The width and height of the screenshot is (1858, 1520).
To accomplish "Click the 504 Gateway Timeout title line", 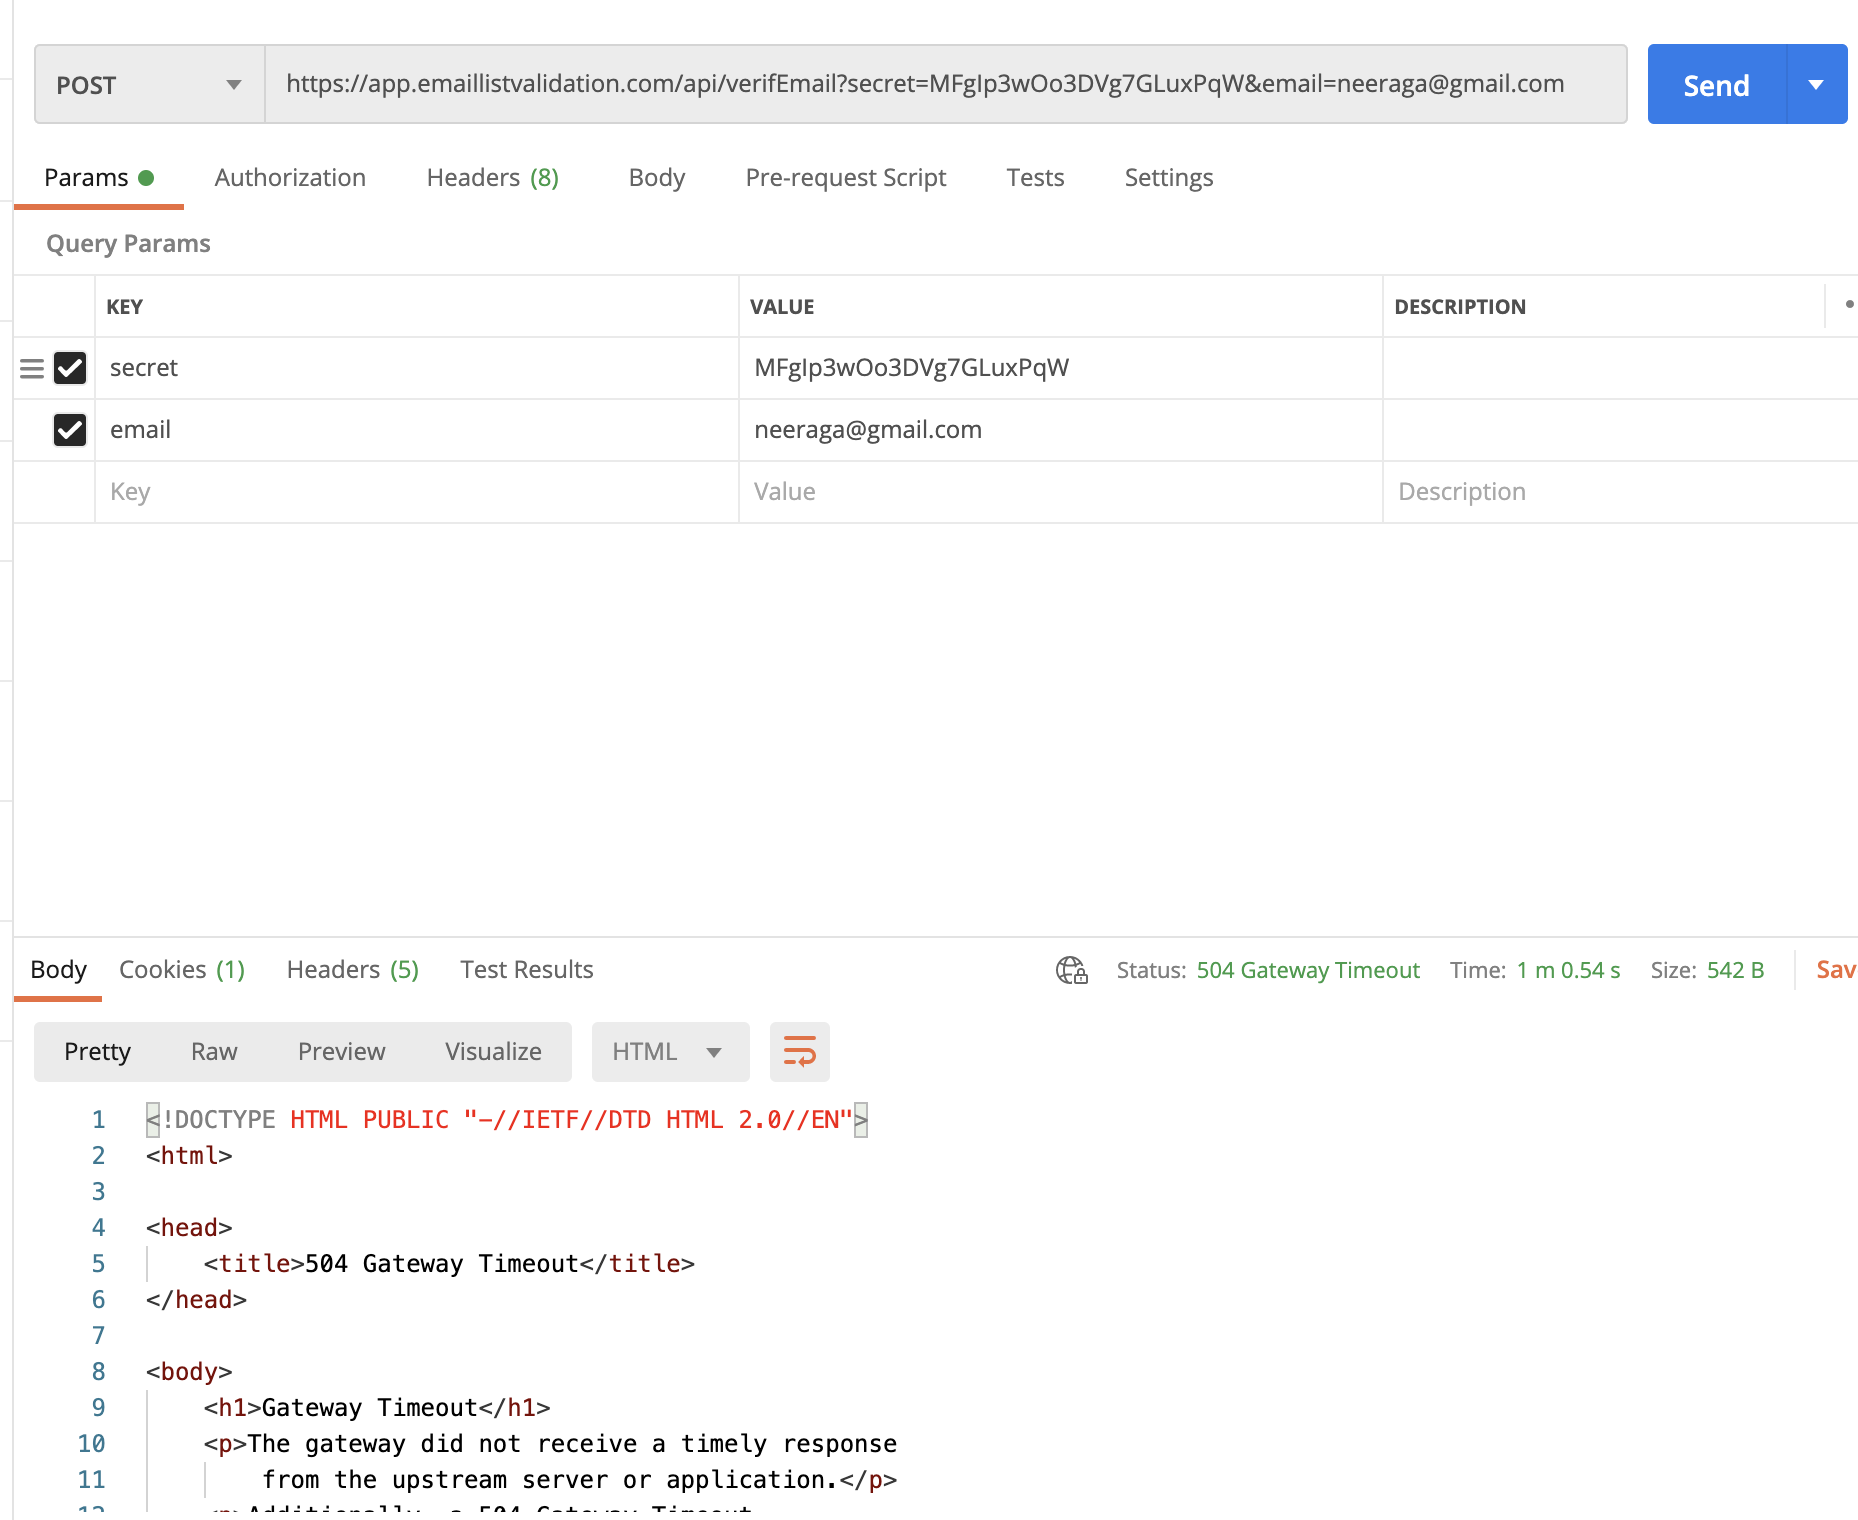I will [x=449, y=1264].
